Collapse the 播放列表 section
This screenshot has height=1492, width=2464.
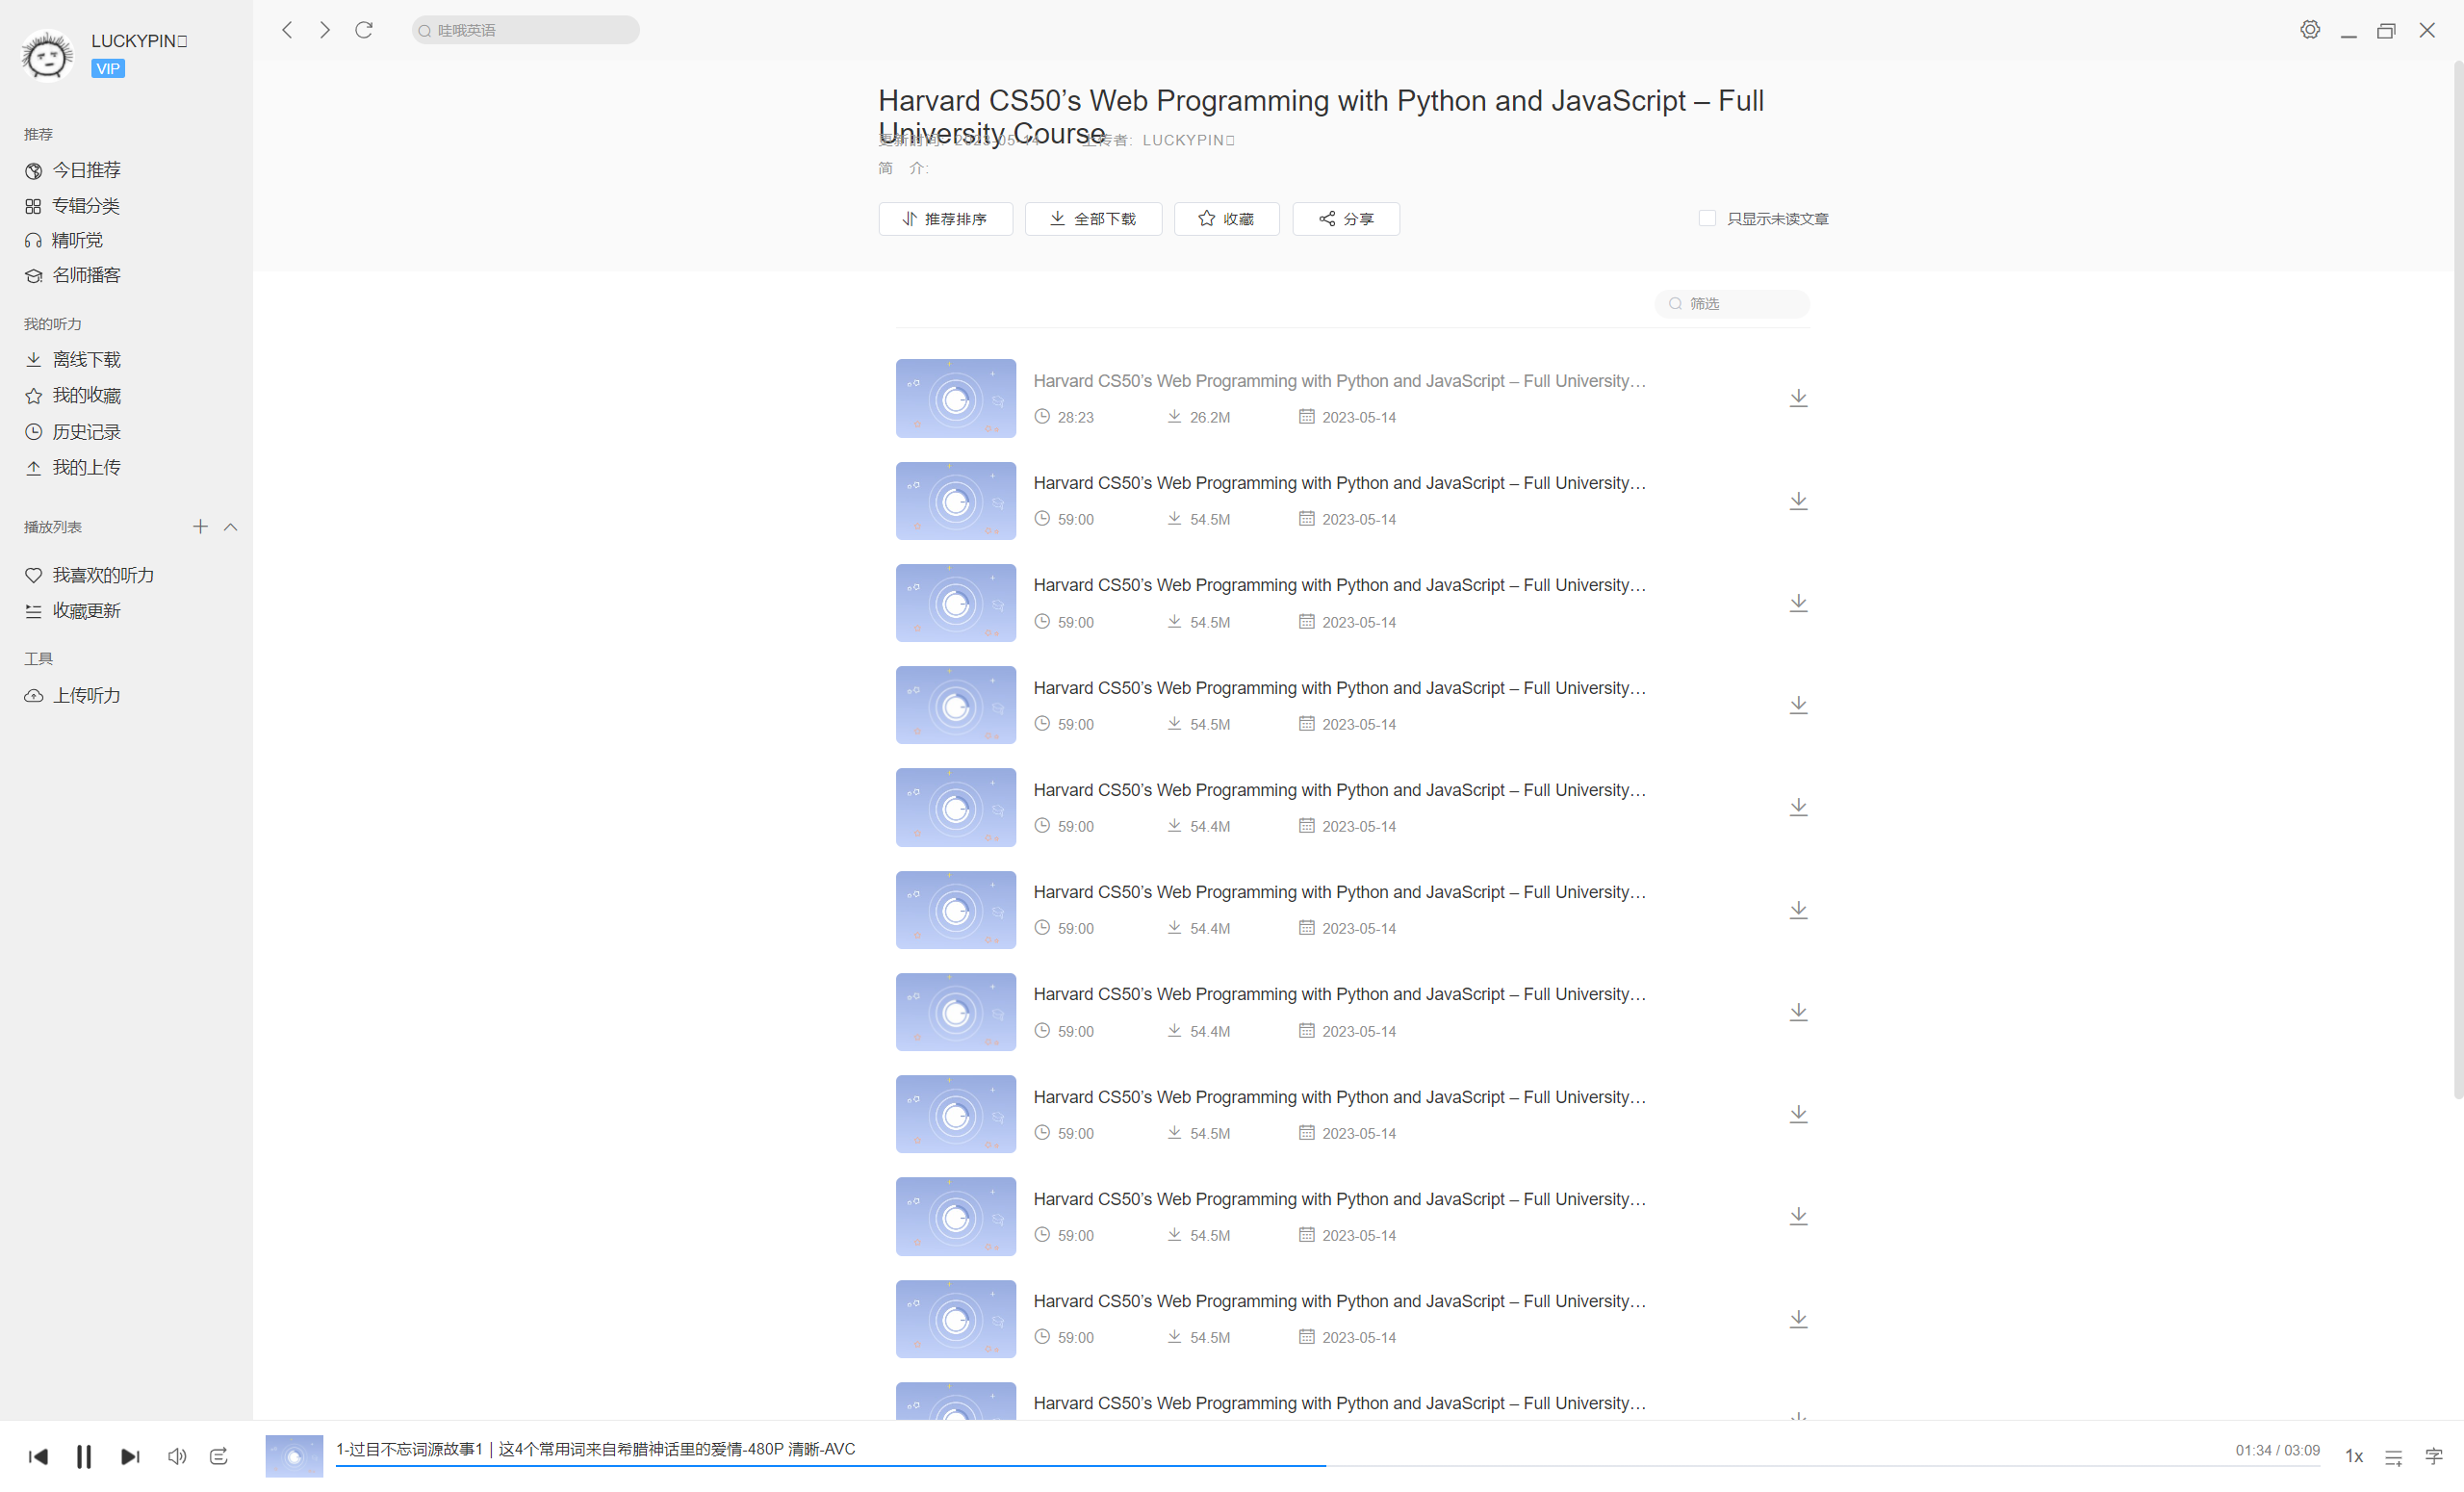pyautogui.click(x=231, y=527)
